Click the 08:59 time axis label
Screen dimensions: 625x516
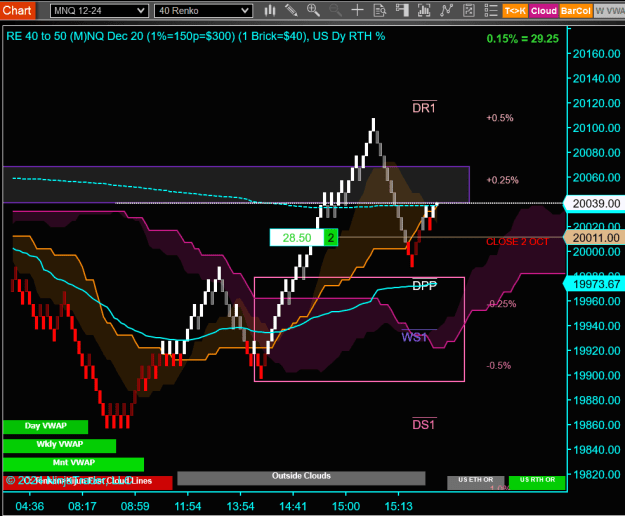click(x=135, y=506)
